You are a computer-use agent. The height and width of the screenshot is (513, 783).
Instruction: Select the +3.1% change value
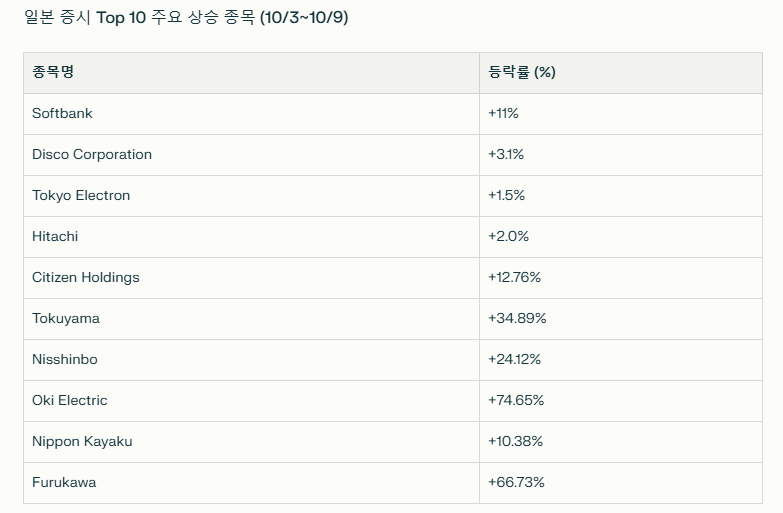click(x=506, y=154)
